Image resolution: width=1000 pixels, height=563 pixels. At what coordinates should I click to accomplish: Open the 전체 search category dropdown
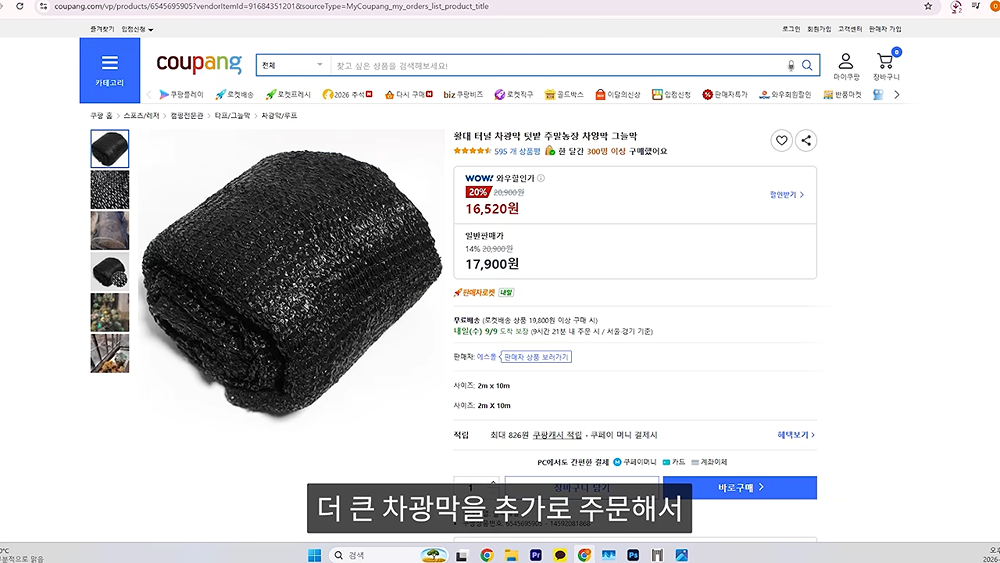[x=293, y=65]
